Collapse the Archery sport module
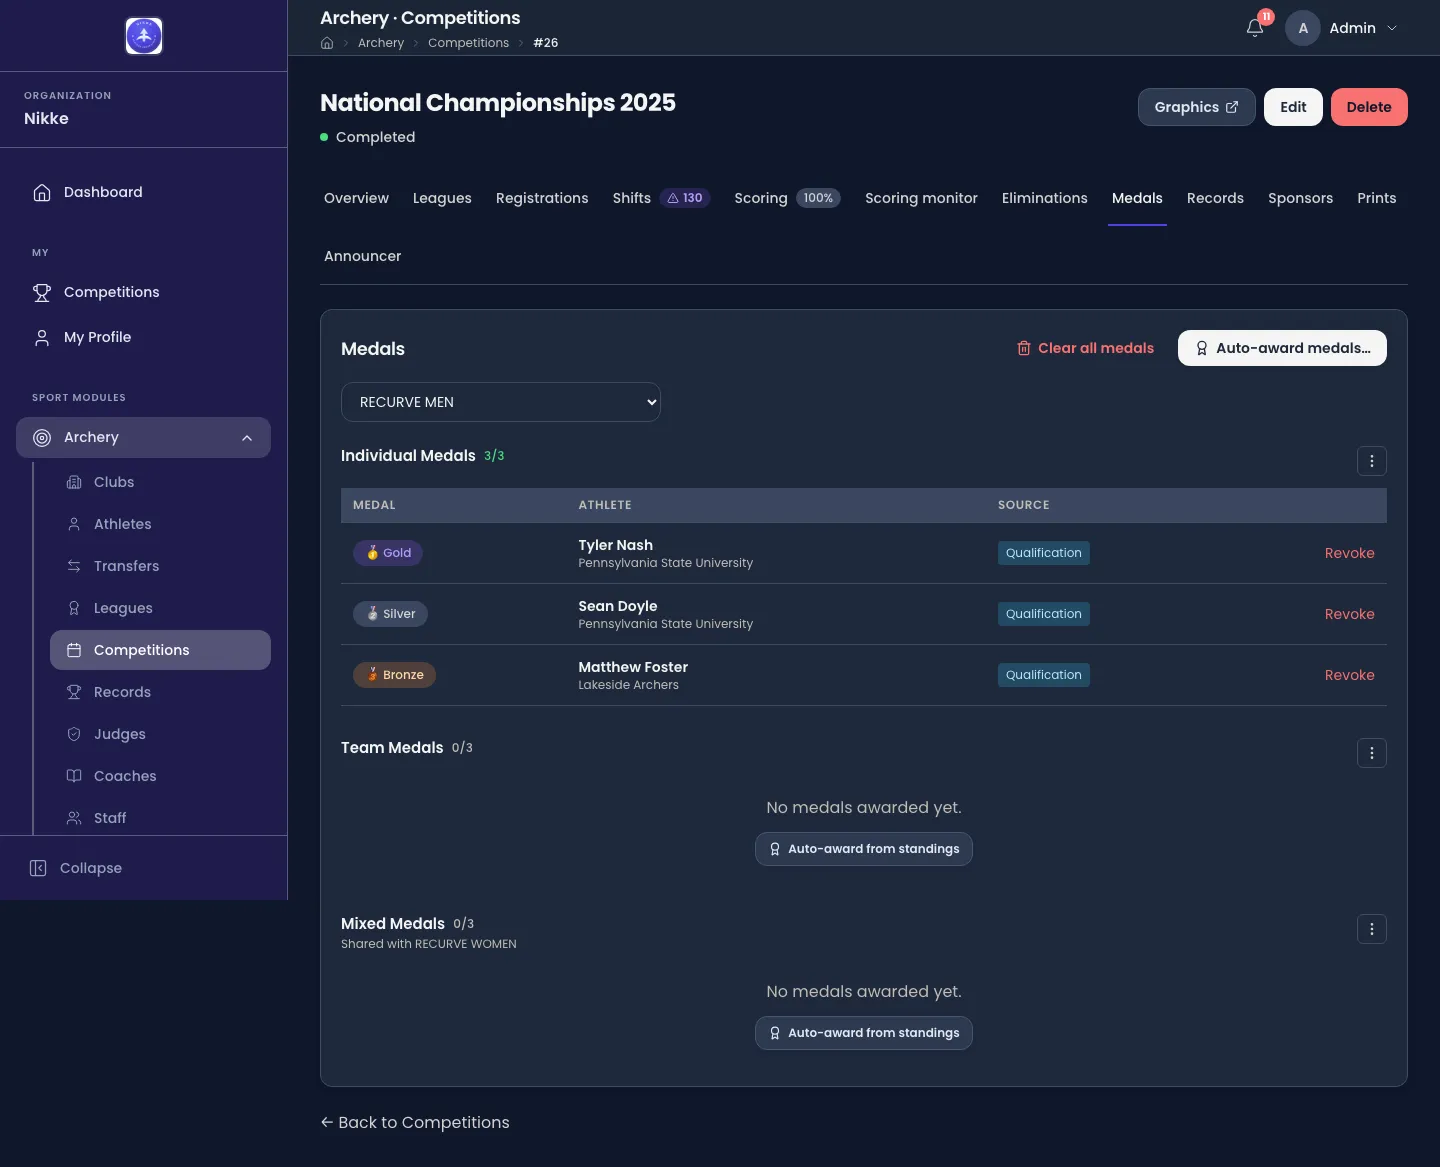 [x=143, y=437]
